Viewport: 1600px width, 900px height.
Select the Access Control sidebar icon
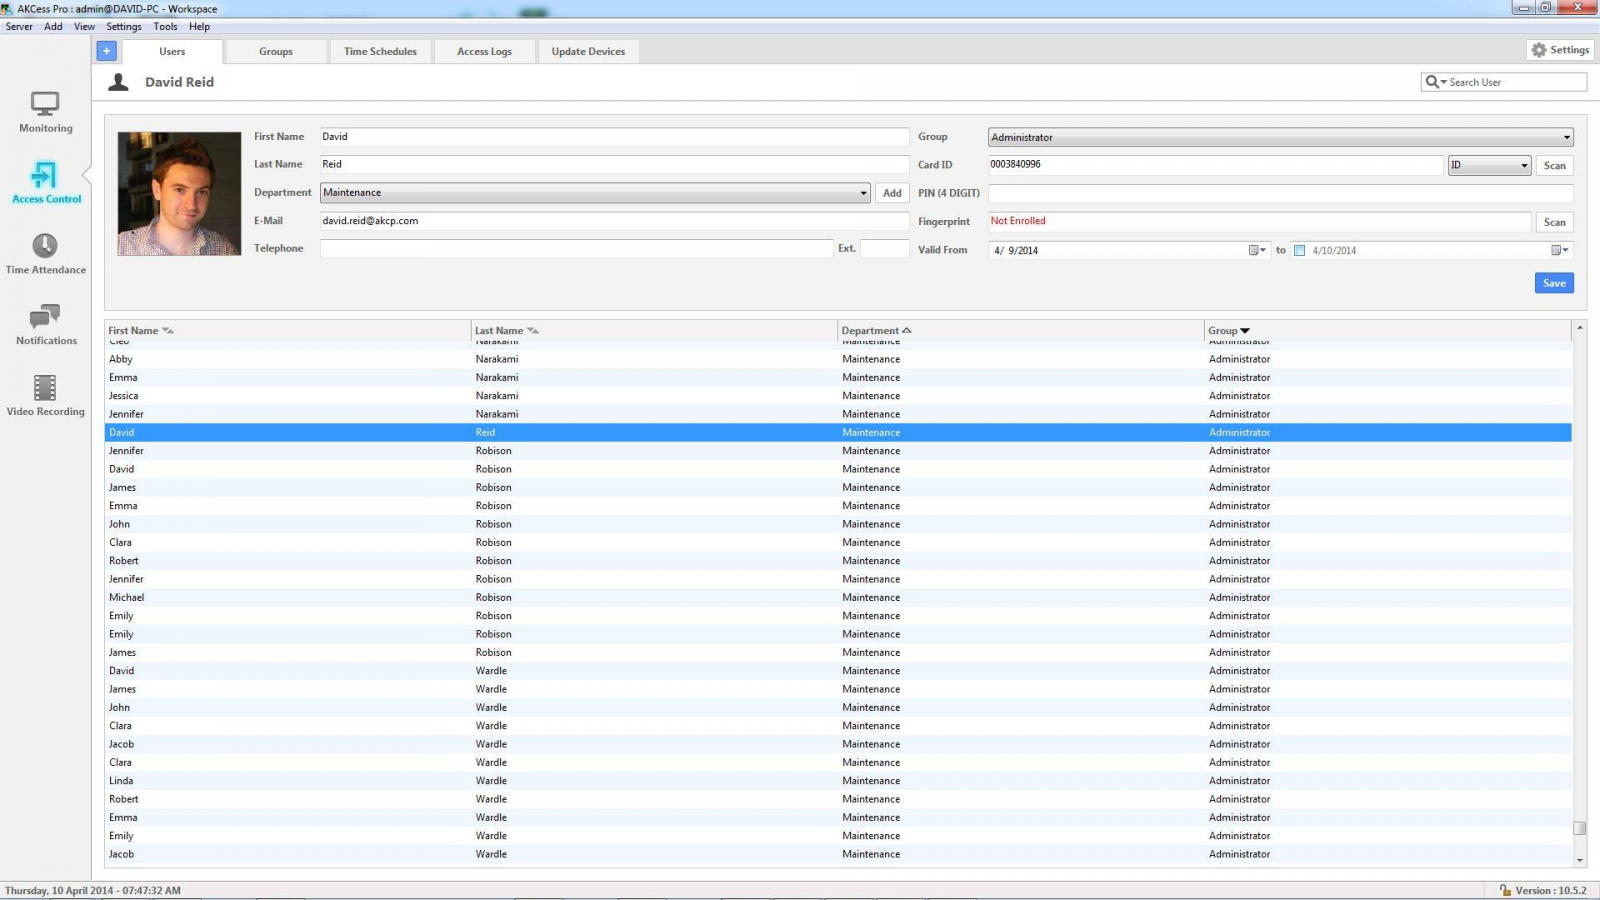coord(45,176)
